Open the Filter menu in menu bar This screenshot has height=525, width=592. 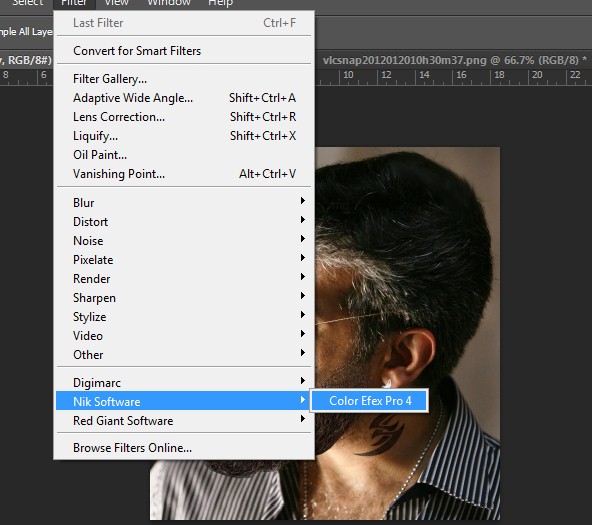click(x=74, y=3)
